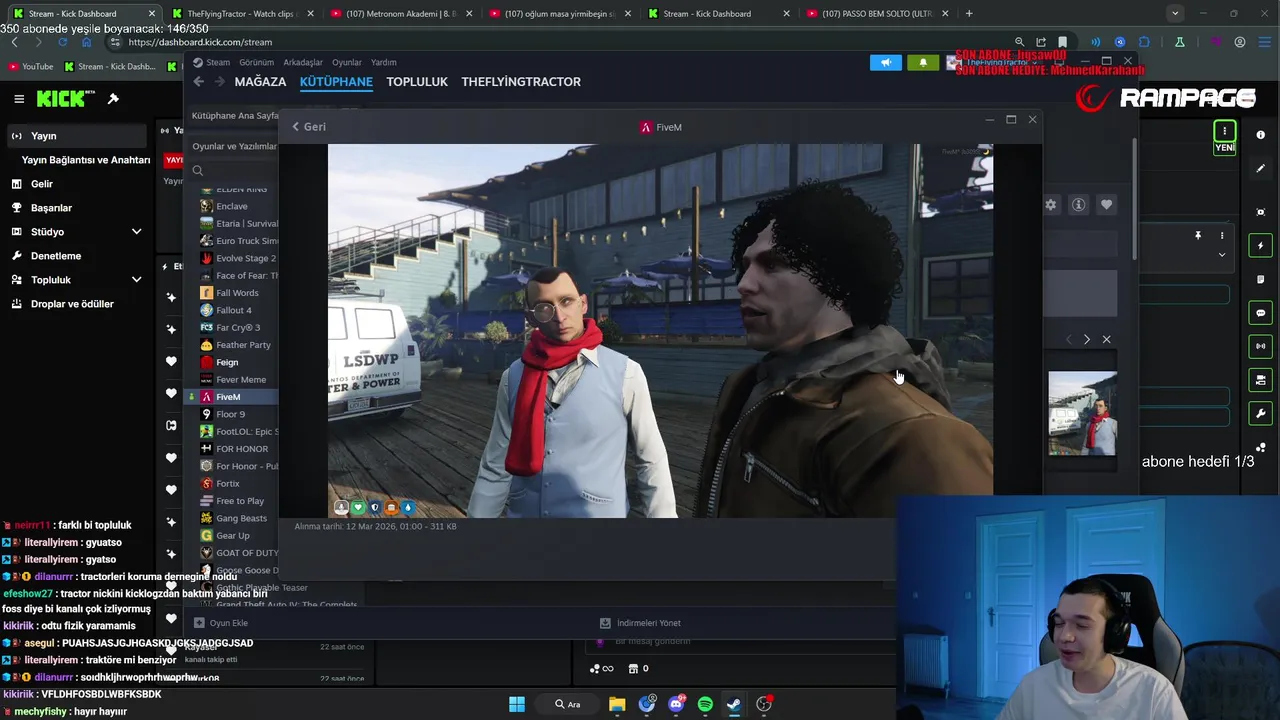Switch to Steam MAĞAZA tab
1280x720 pixels.
pyautogui.click(x=260, y=82)
